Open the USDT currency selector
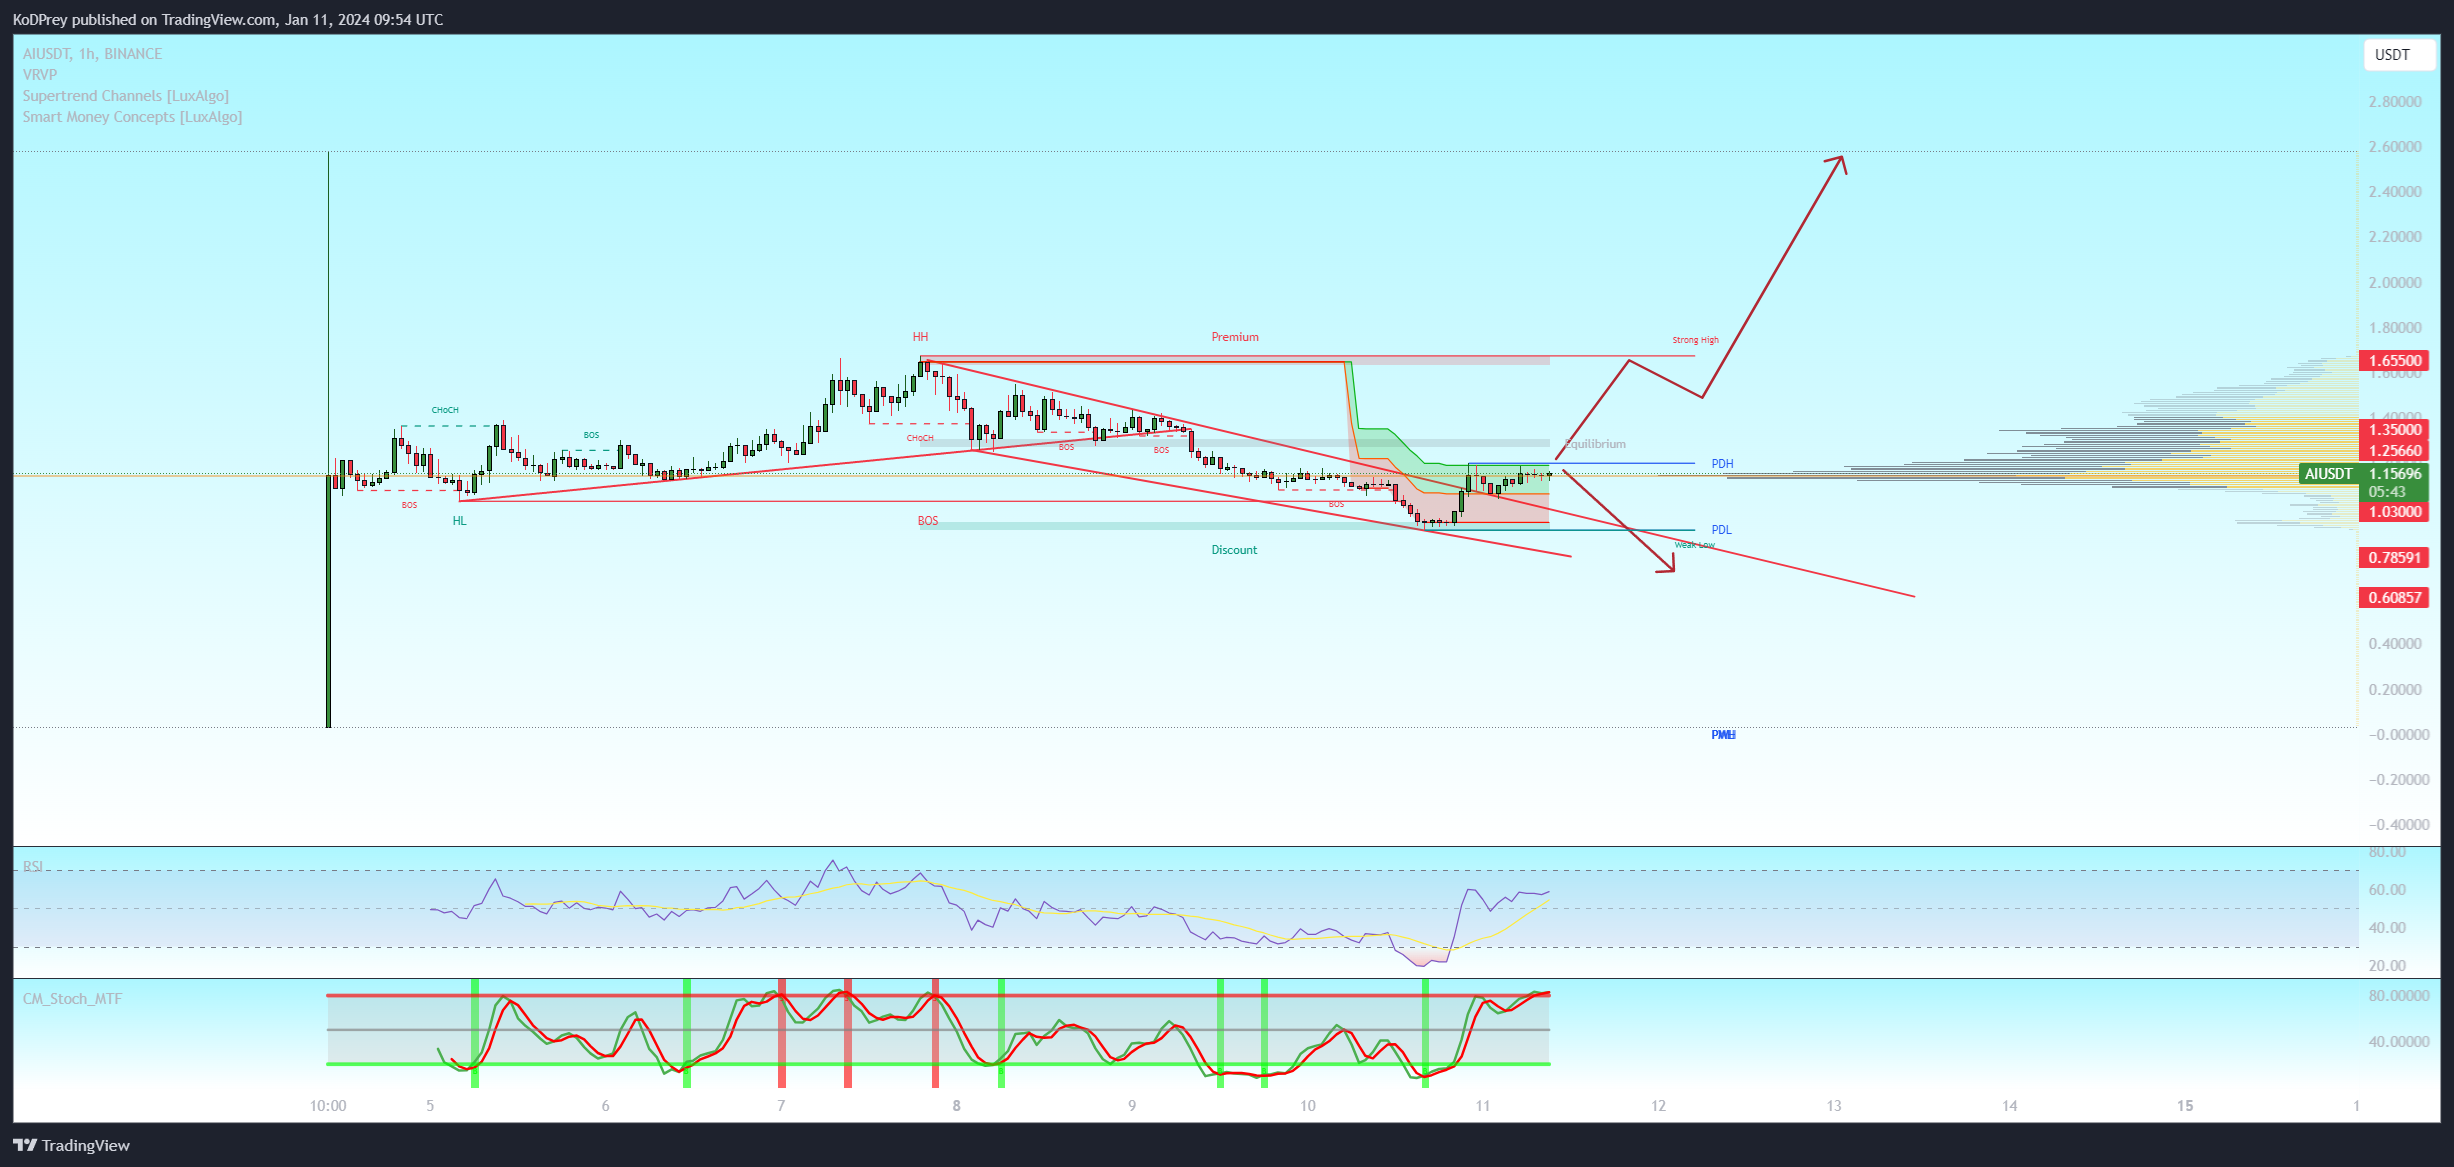 (2398, 55)
